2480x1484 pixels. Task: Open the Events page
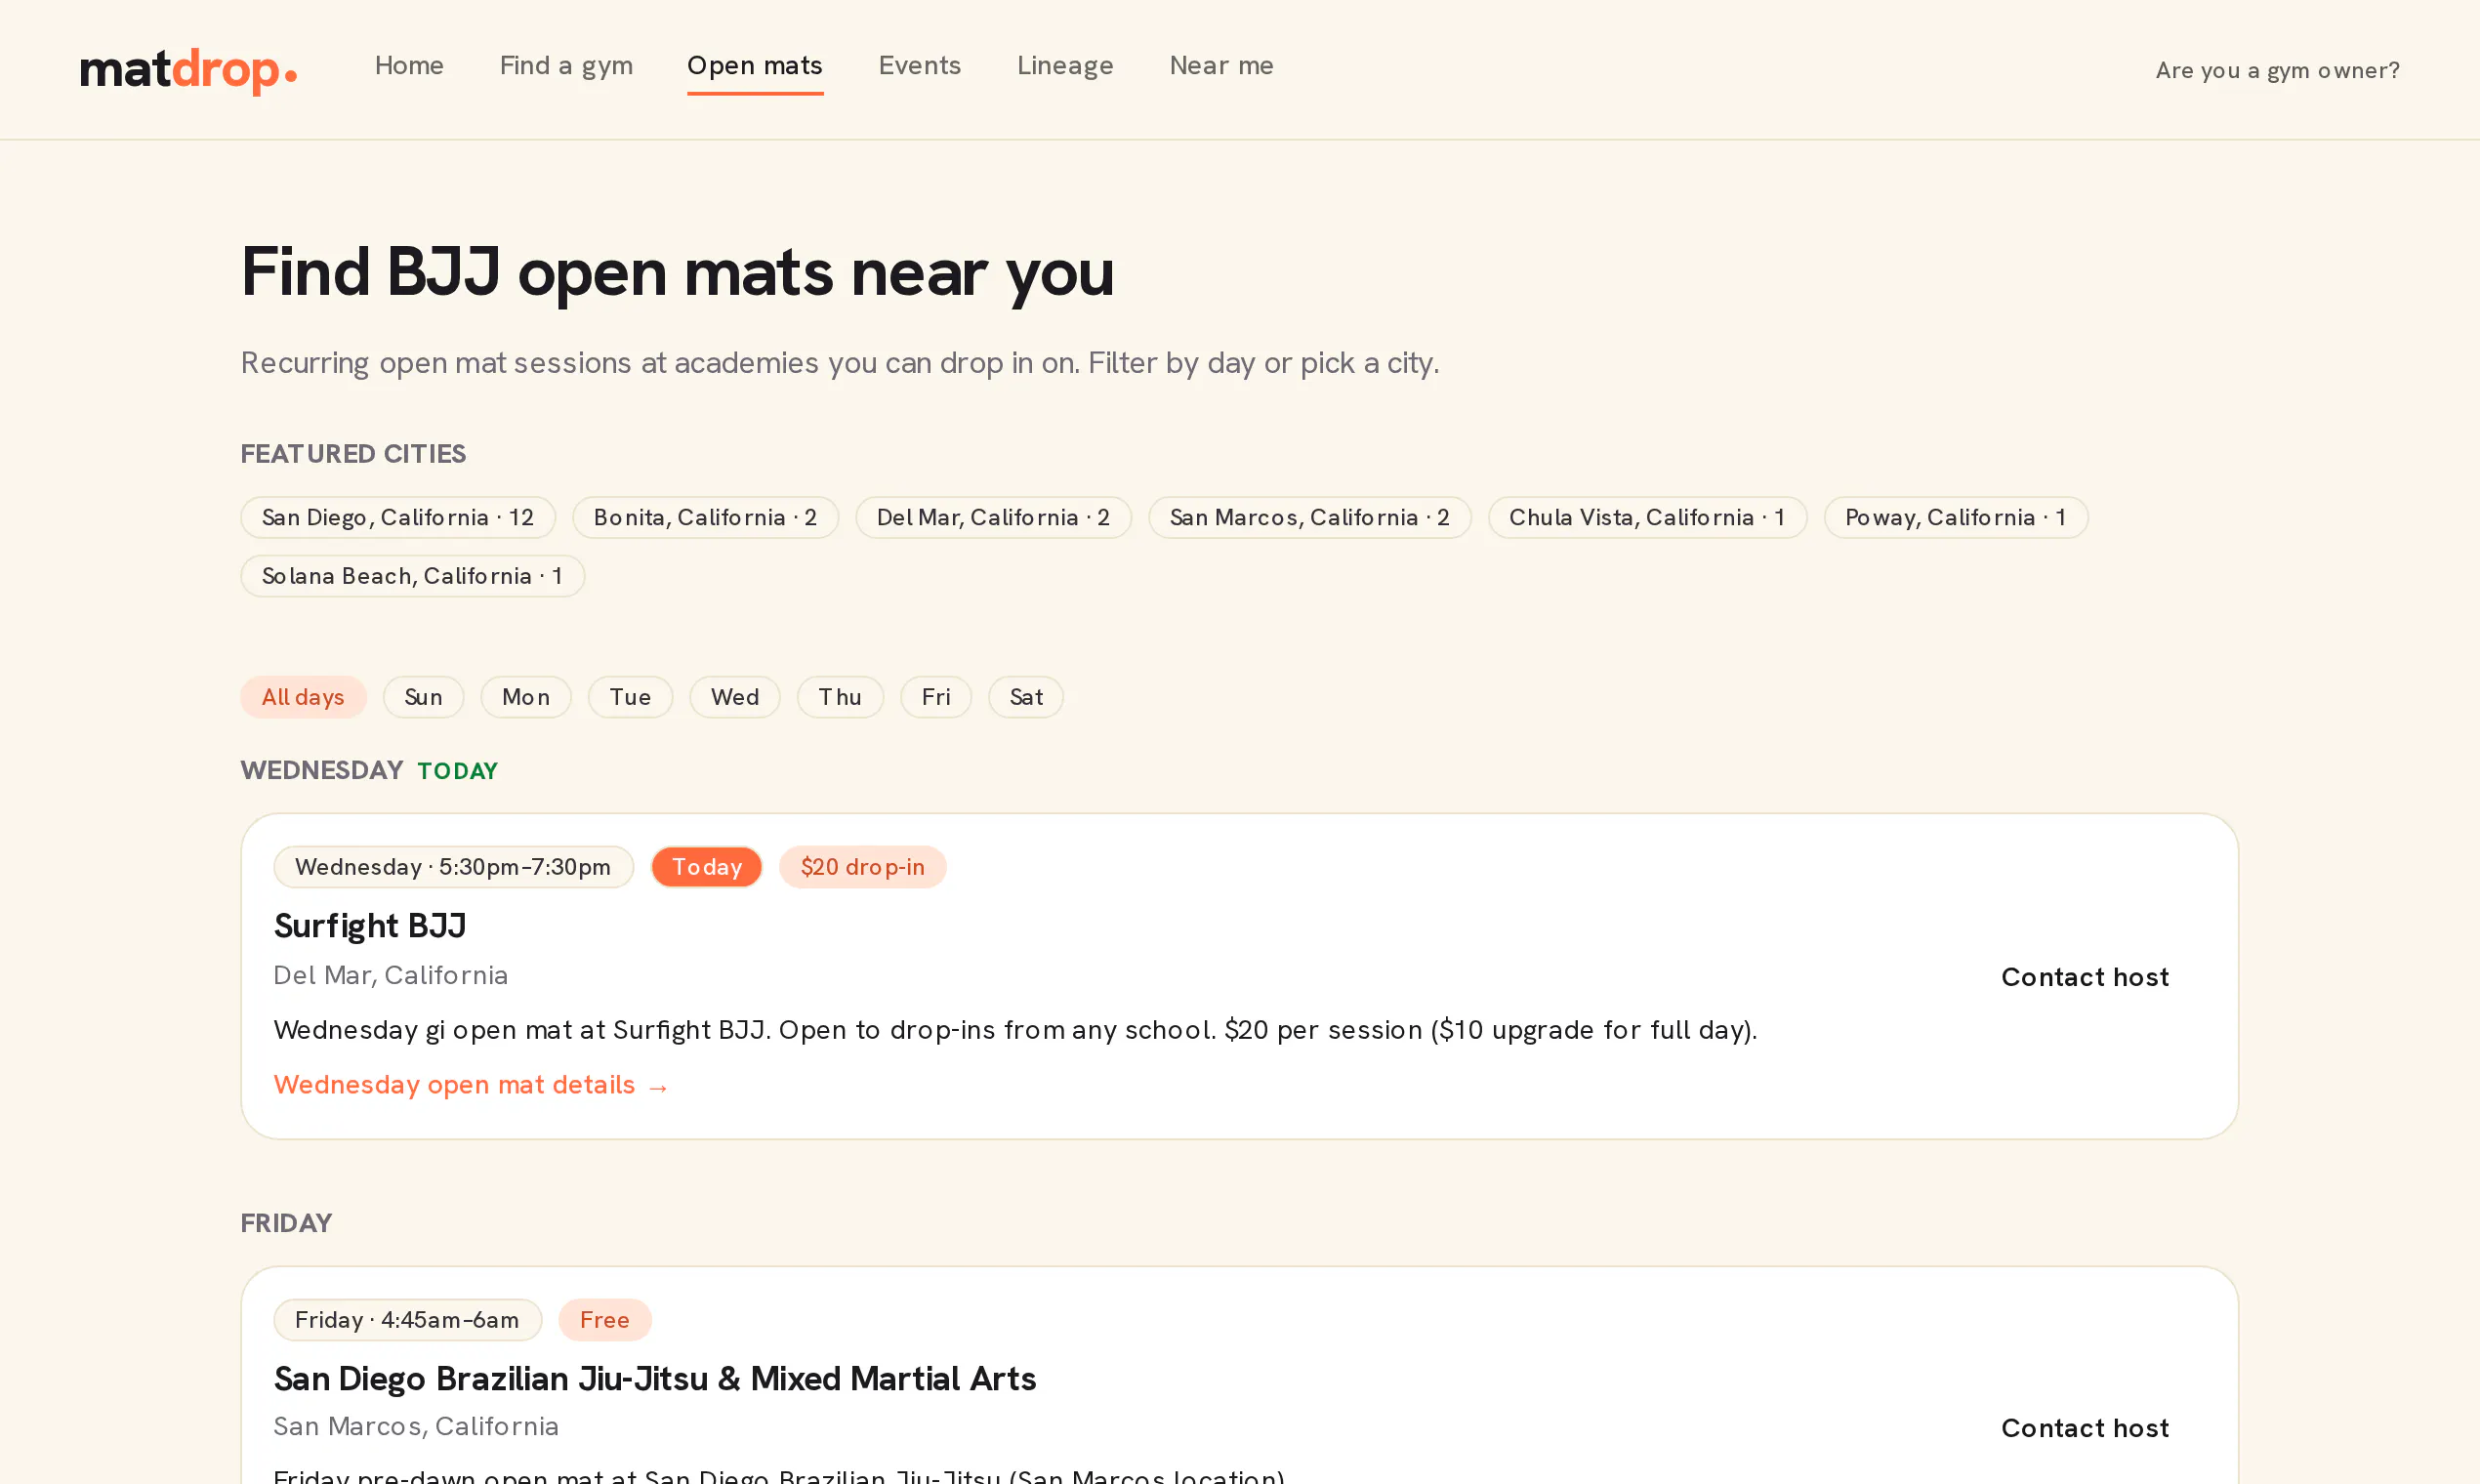pyautogui.click(x=919, y=66)
